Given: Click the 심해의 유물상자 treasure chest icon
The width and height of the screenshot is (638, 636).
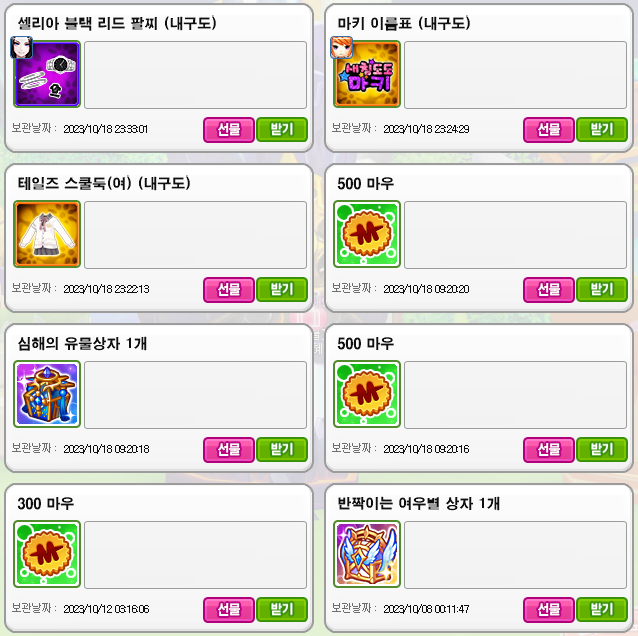Looking at the screenshot, I should tap(47, 394).
